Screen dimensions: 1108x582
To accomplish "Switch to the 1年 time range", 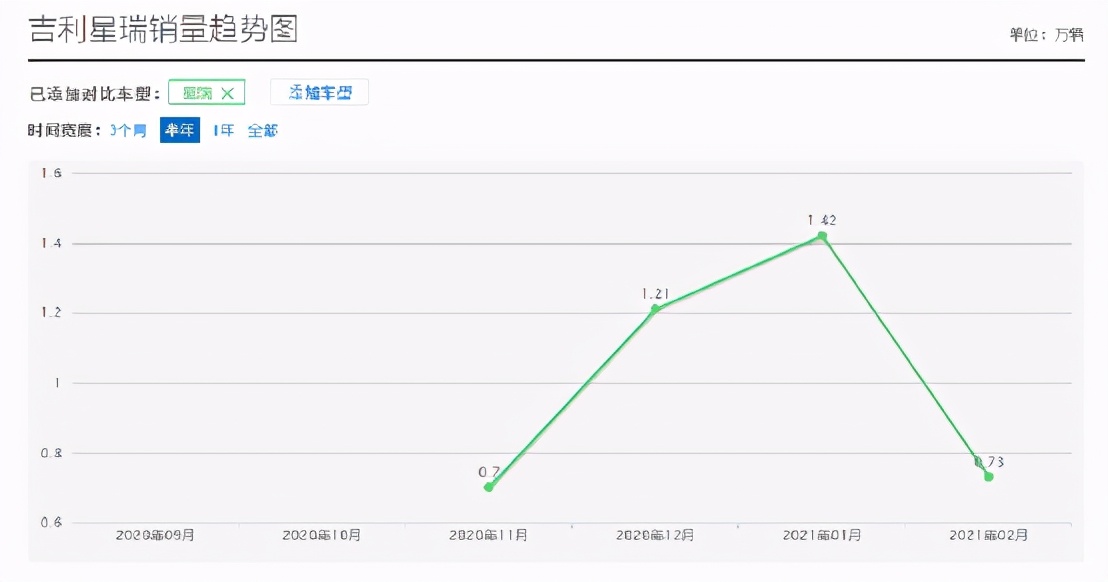I will click(x=223, y=131).
